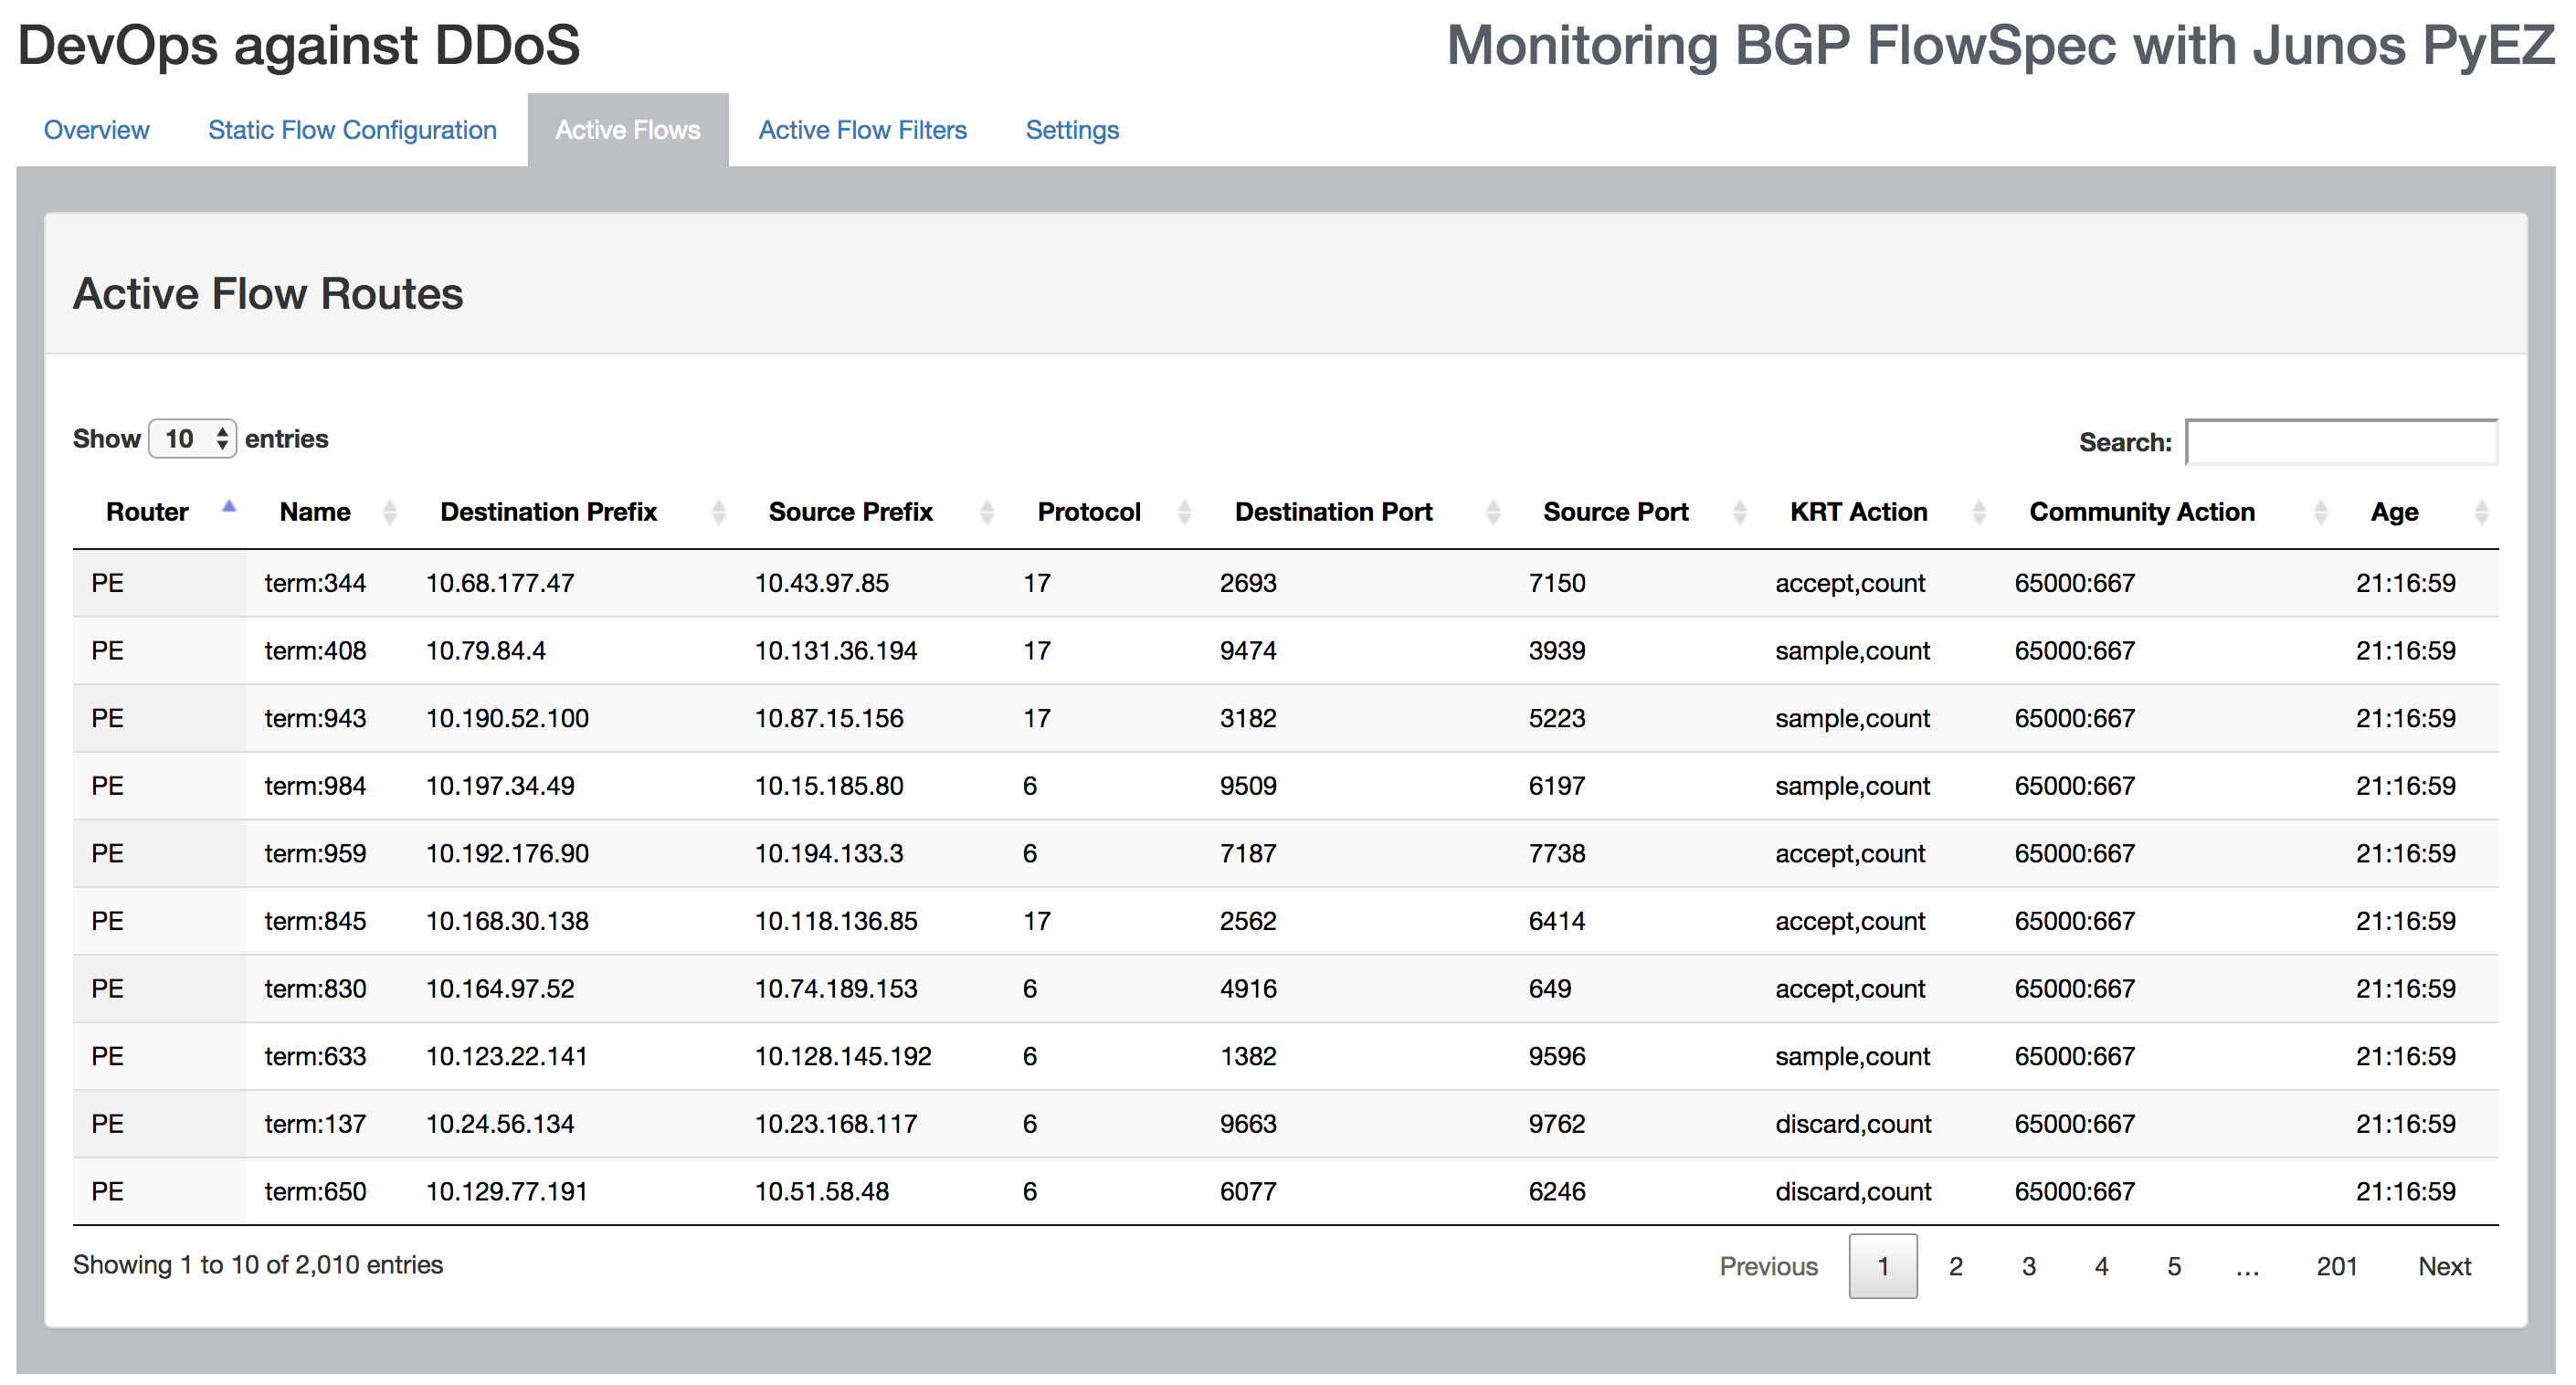Click Source Prefix sort arrows
Screen dimensions: 2576x1385
click(x=987, y=513)
